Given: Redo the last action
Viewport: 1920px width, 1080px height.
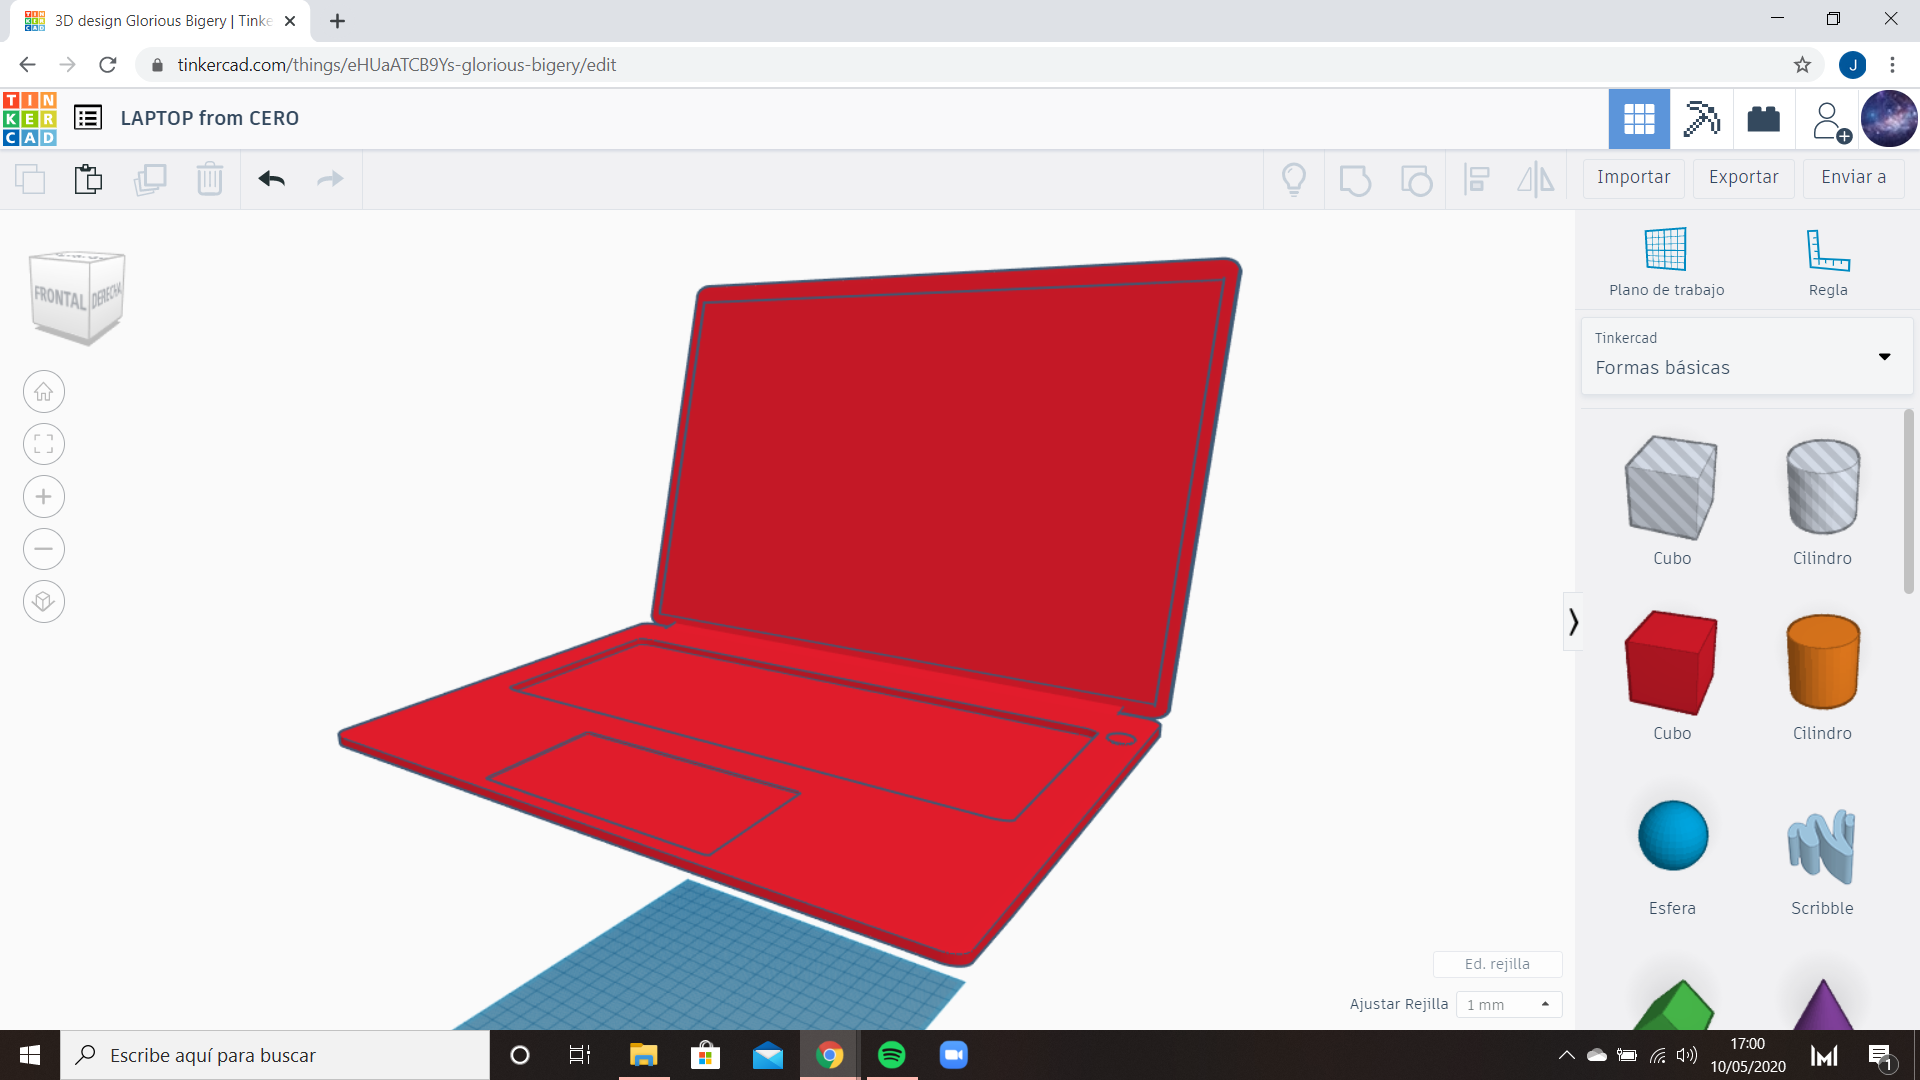Looking at the screenshot, I should point(330,179).
